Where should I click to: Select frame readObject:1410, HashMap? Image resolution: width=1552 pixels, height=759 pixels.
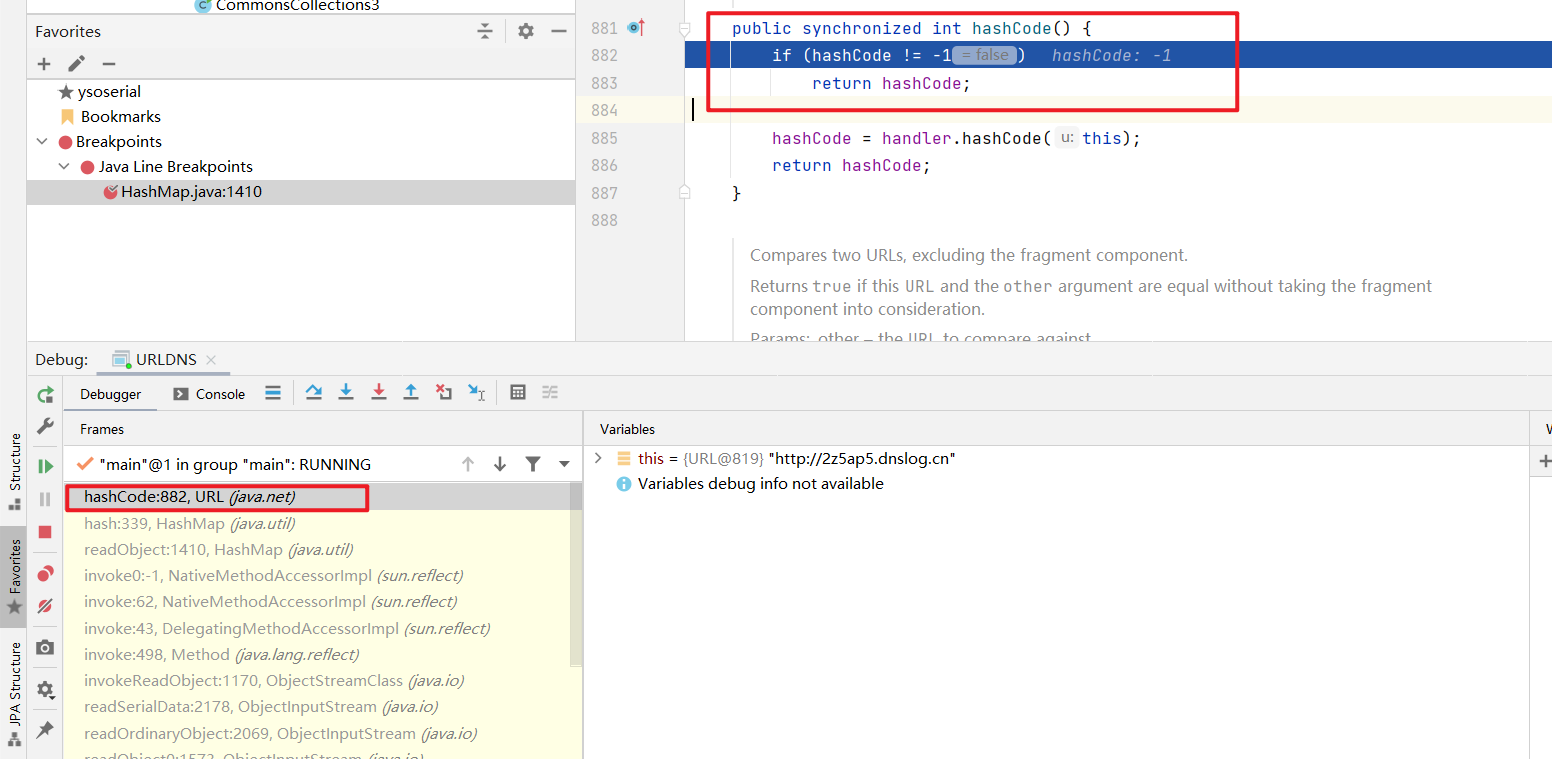(317, 549)
